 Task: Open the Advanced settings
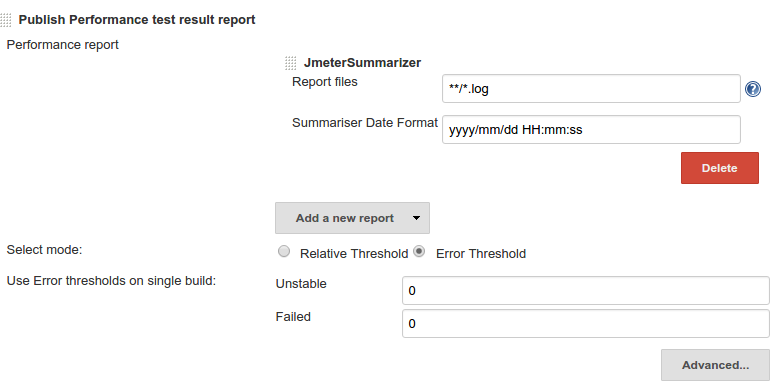click(715, 365)
